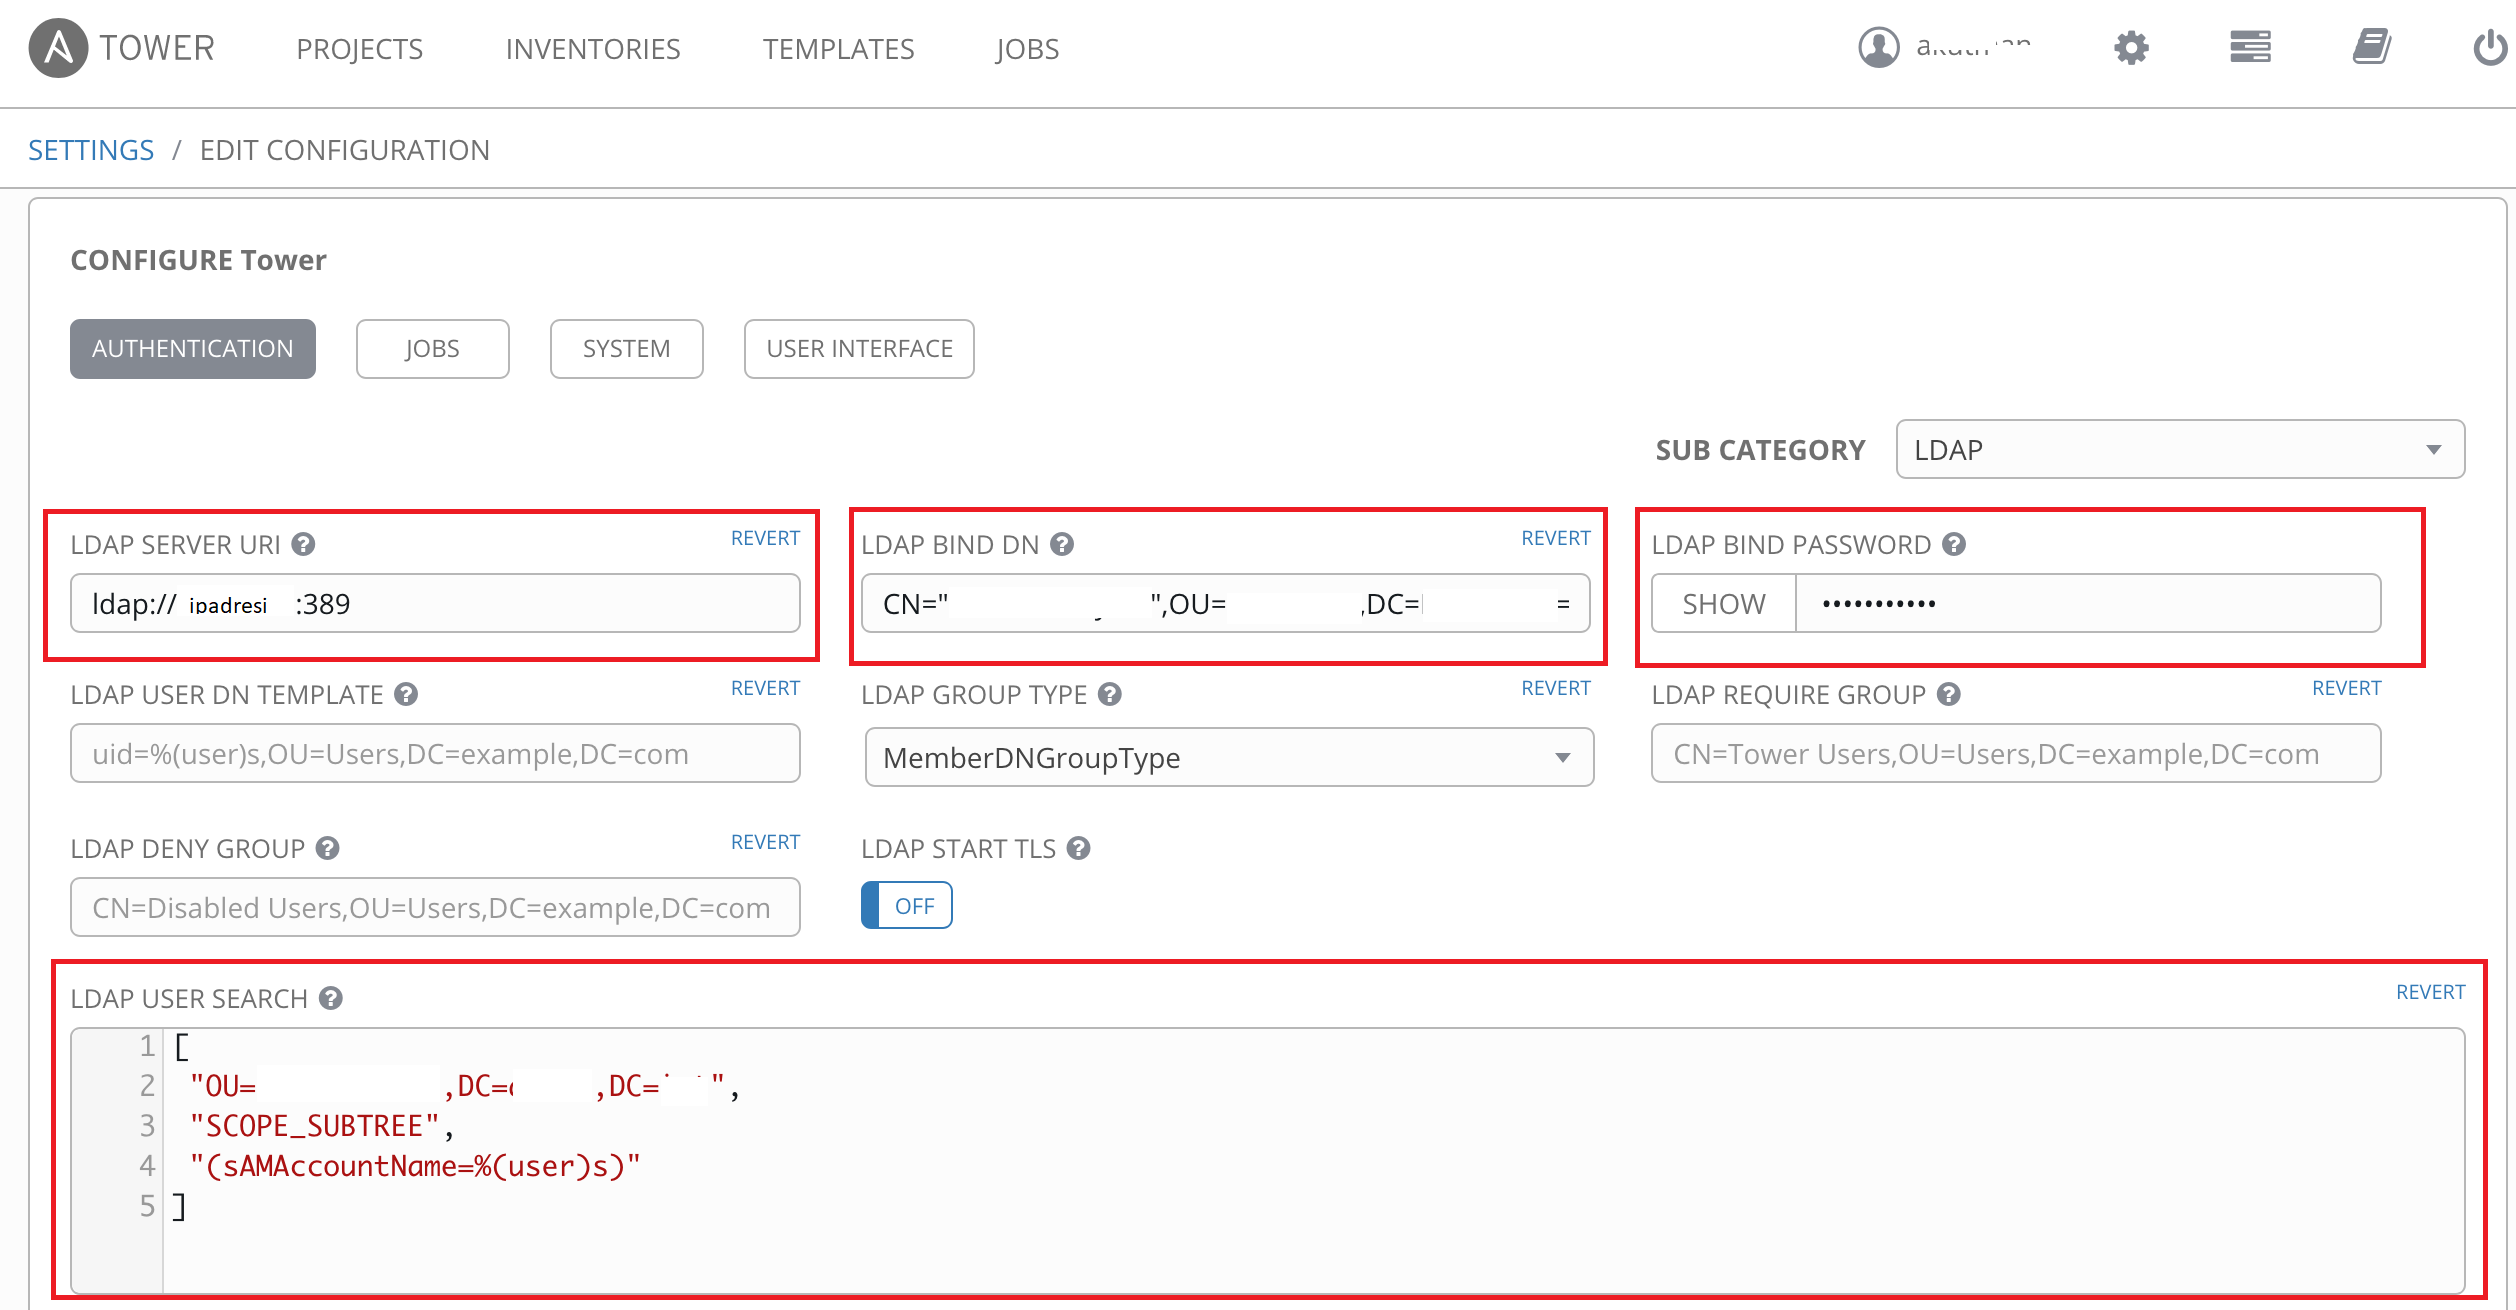Select the Jobs configuration tab

click(432, 349)
